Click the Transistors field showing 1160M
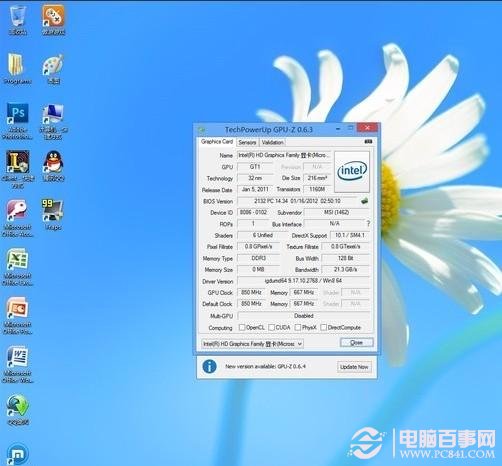502x466 pixels. click(317, 189)
